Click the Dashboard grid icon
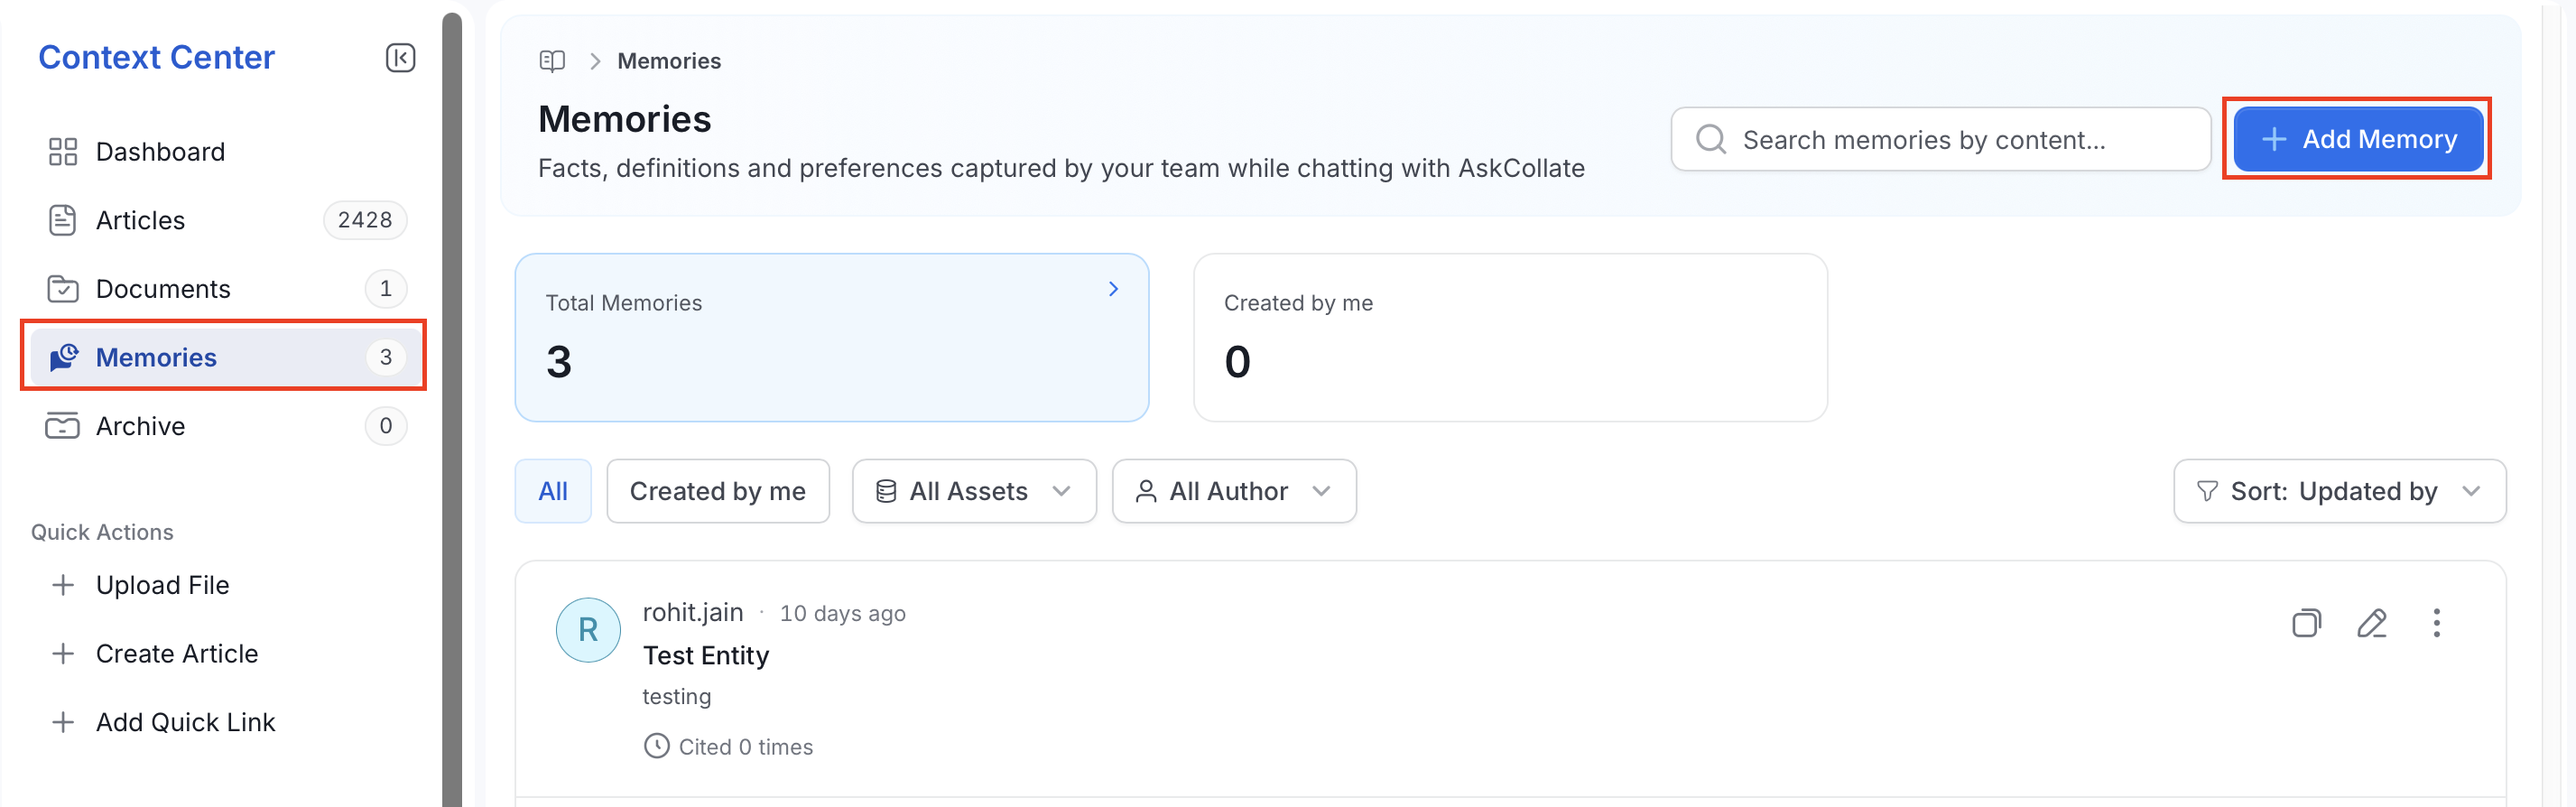 coord(63,152)
